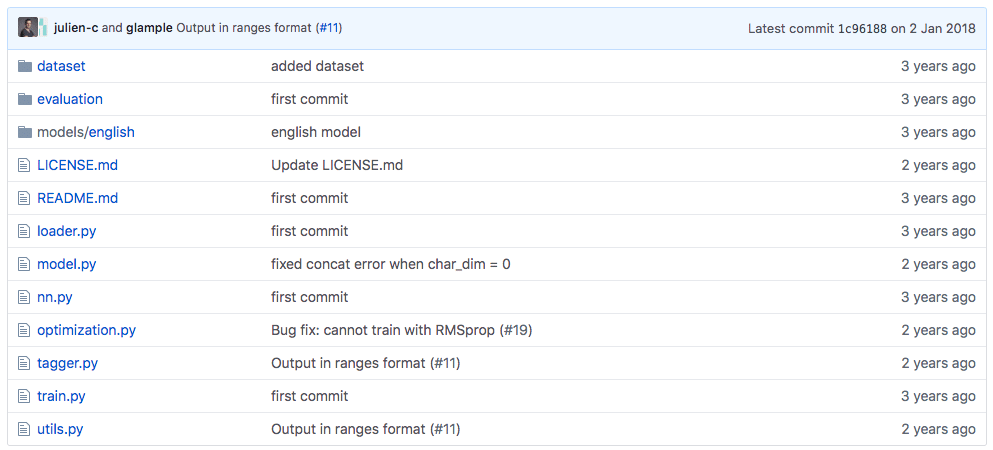This screenshot has height=450, width=993.
Task: Open the model.py file
Action: pyautogui.click(x=66, y=264)
